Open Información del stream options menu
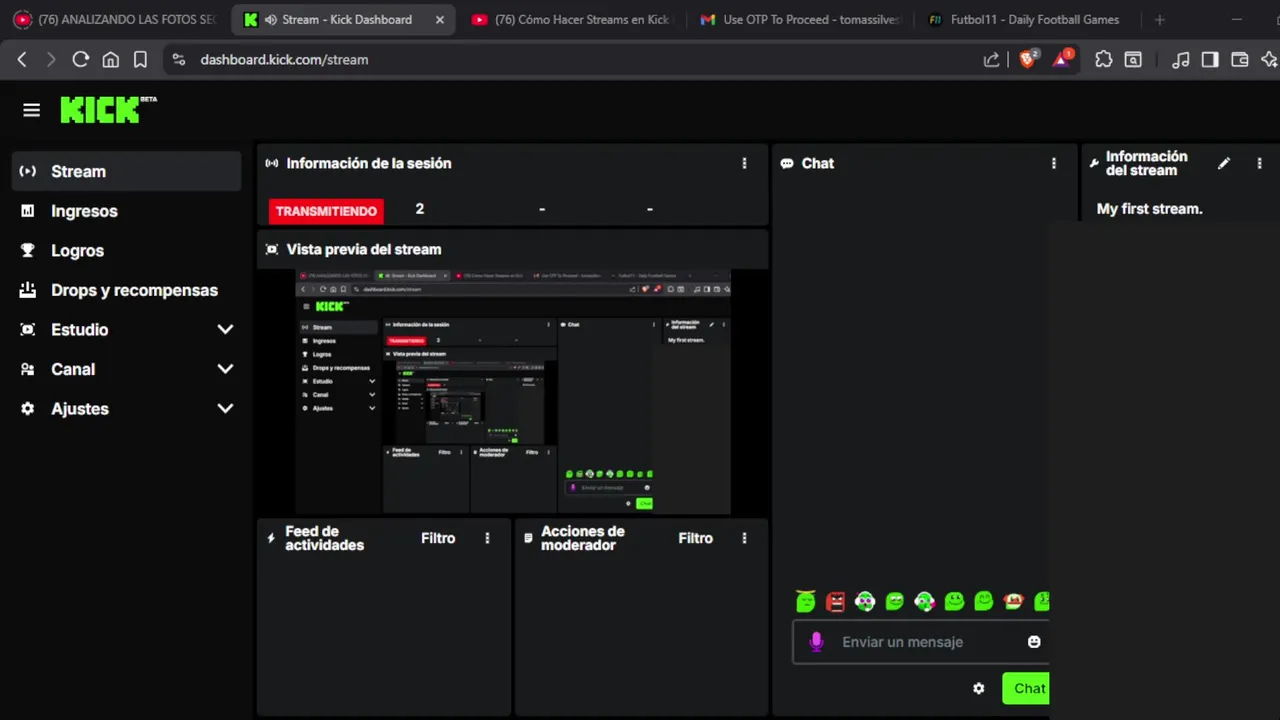 pos(1259,163)
